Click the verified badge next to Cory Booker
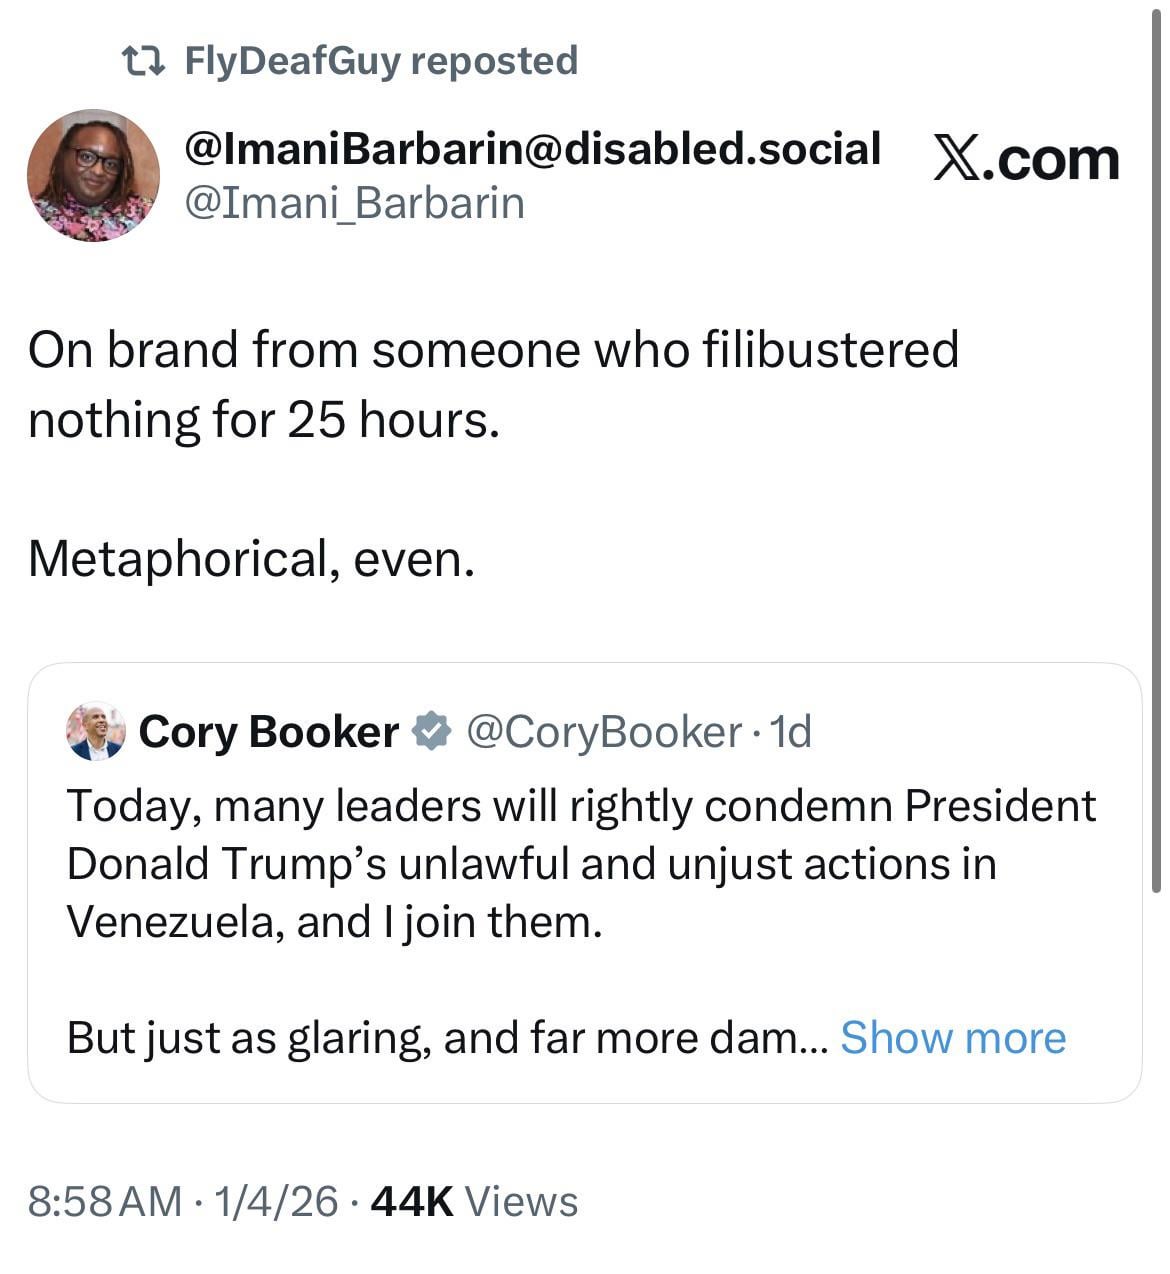Viewport: 1170px width, 1274px height. click(432, 732)
